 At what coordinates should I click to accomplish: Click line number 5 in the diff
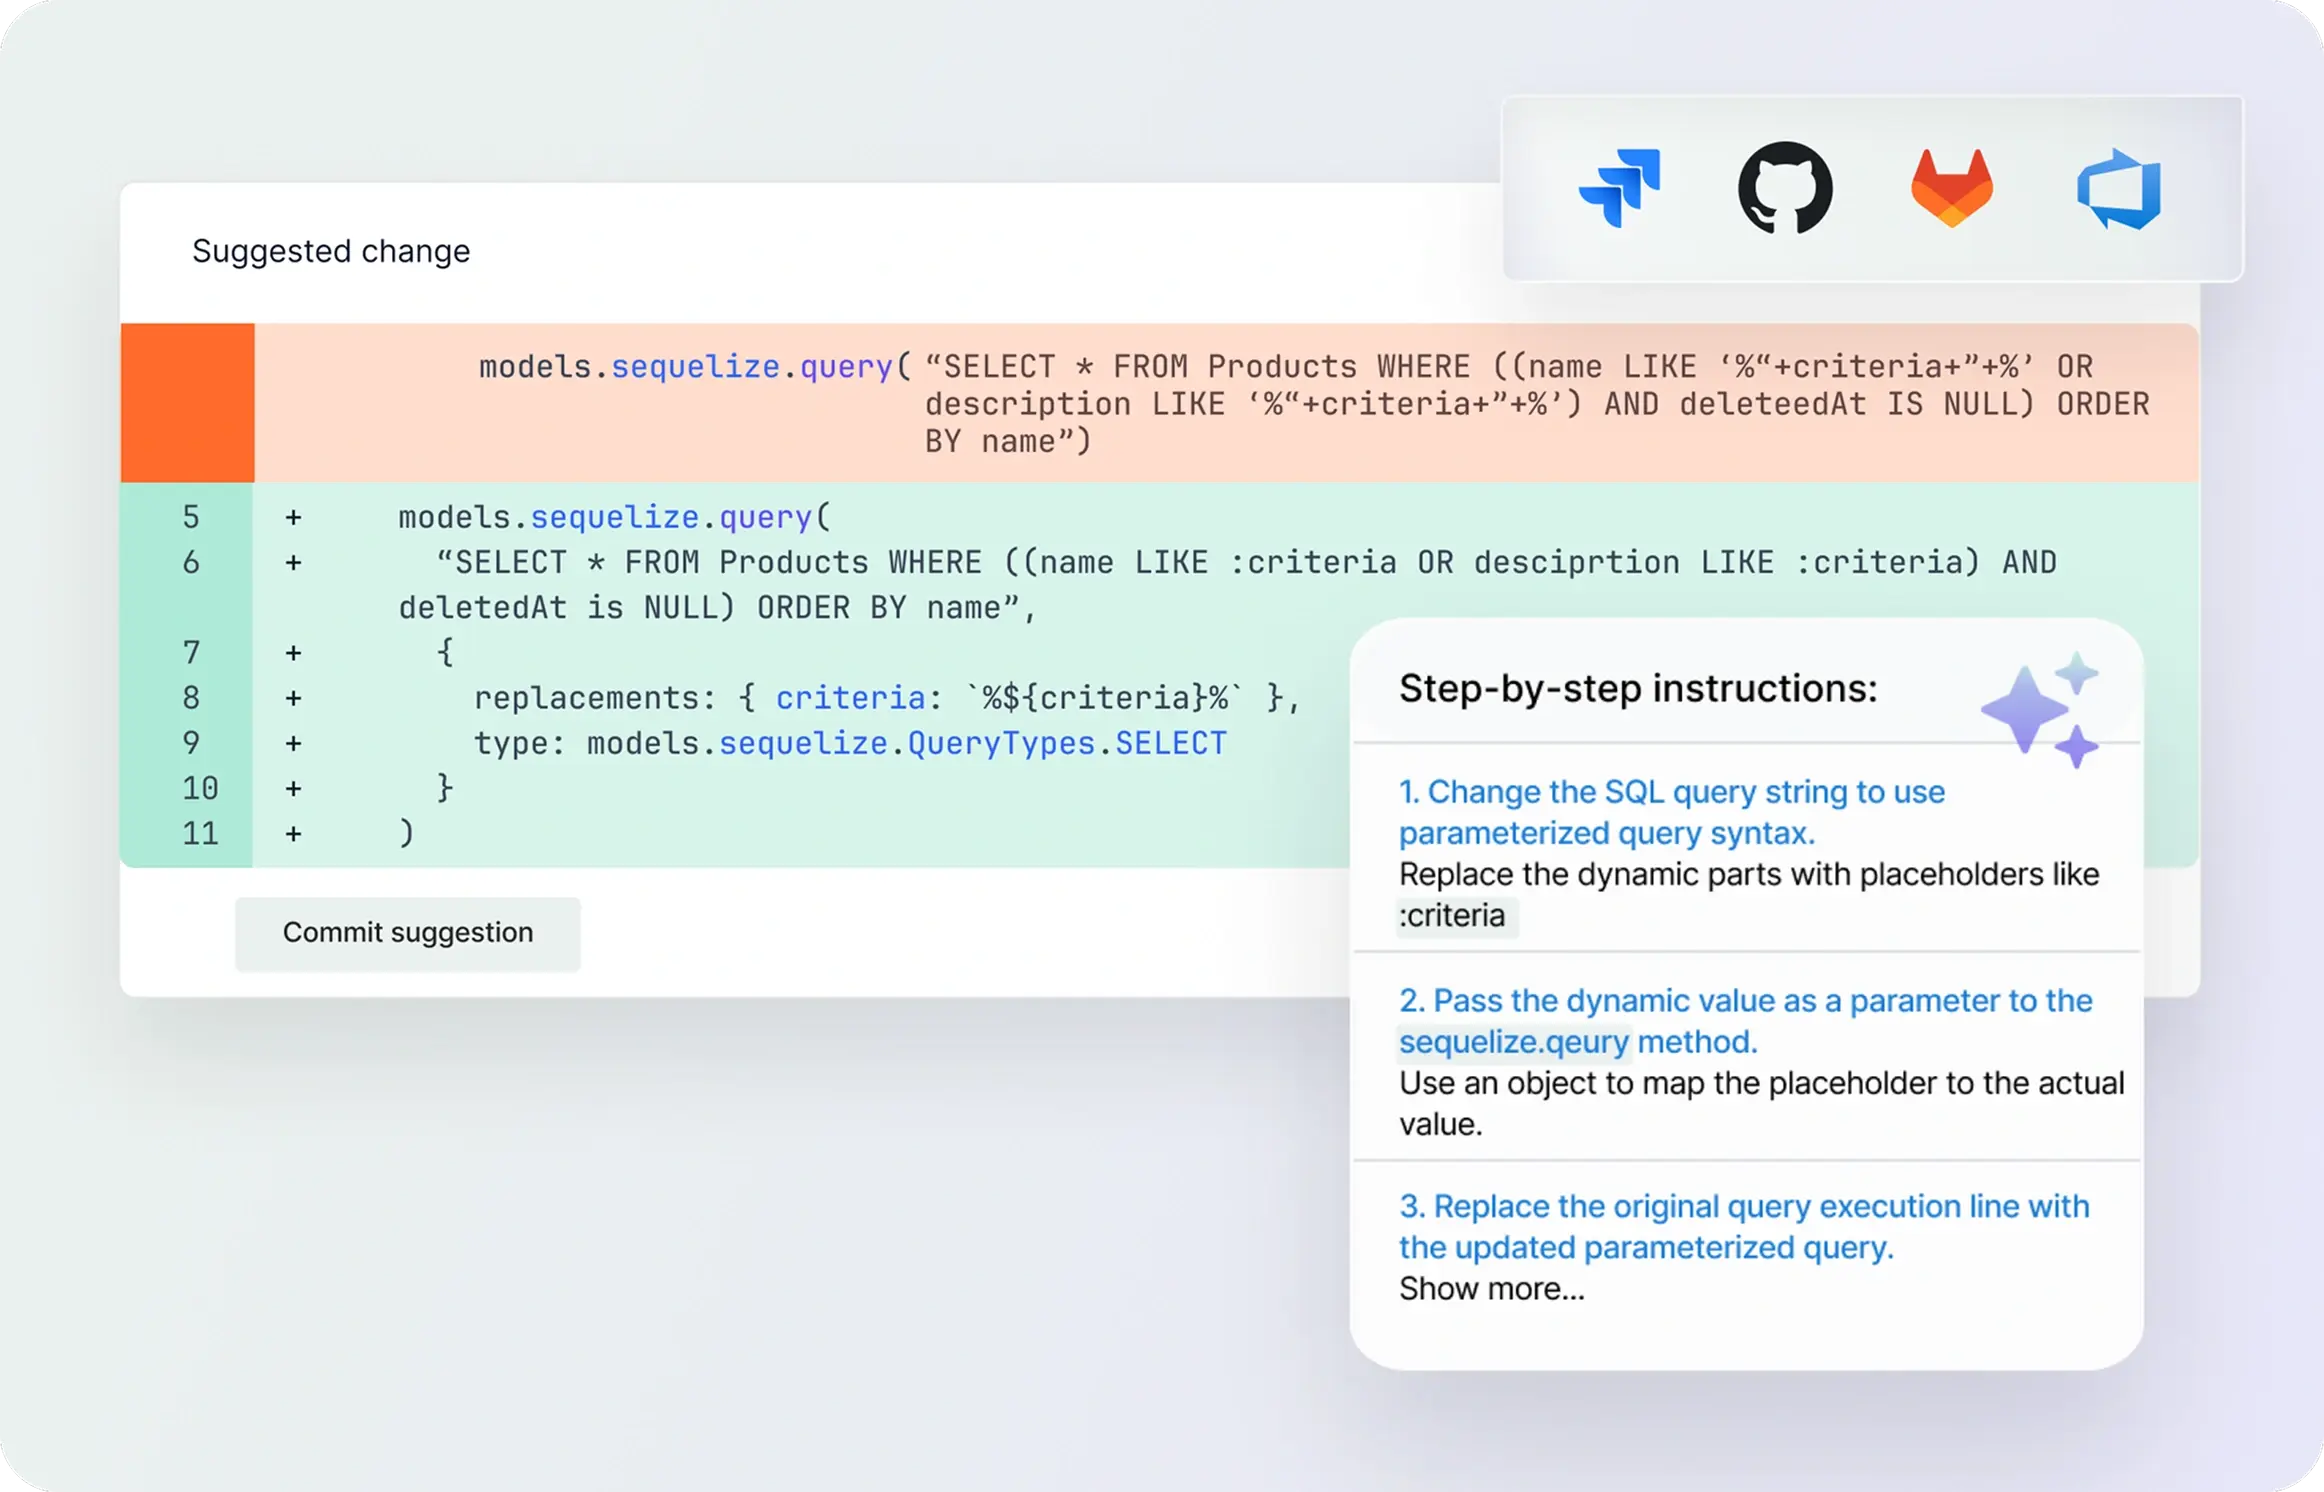pyautogui.click(x=191, y=517)
